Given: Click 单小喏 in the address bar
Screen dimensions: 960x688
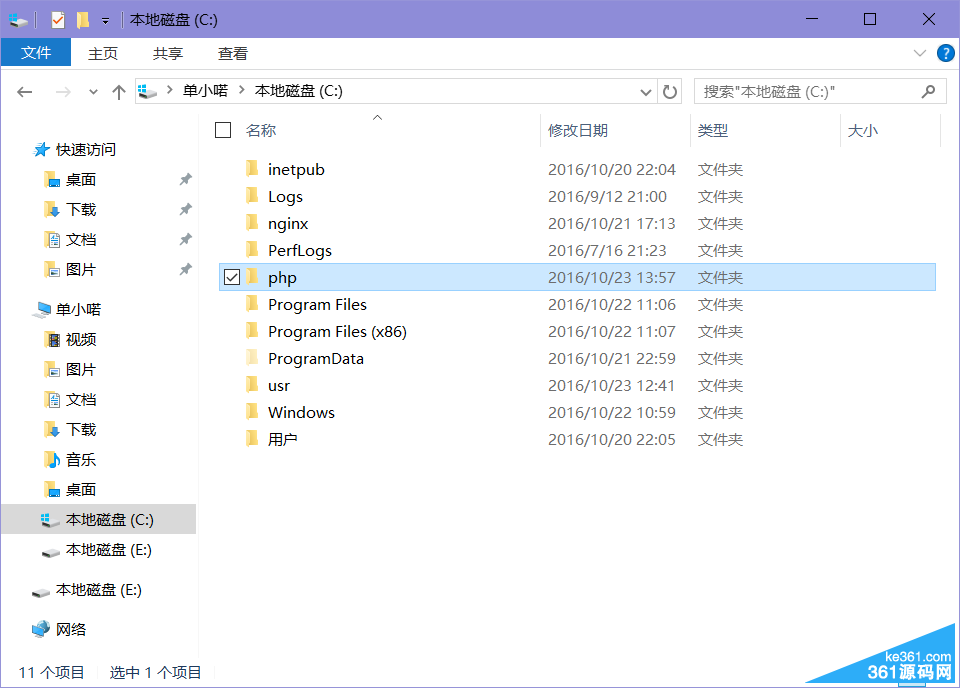Looking at the screenshot, I should pyautogui.click(x=205, y=91).
